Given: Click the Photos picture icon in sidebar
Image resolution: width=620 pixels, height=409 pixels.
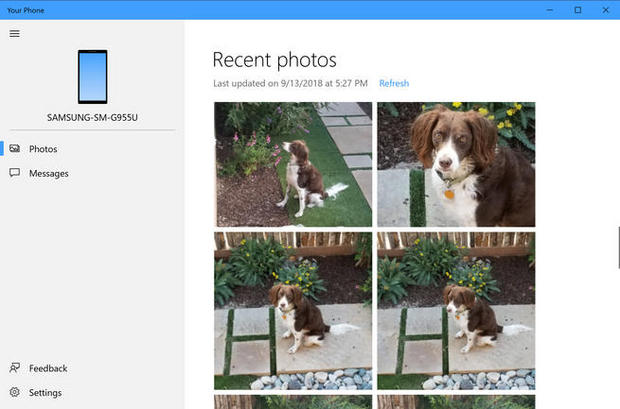Looking at the screenshot, I should pos(15,148).
